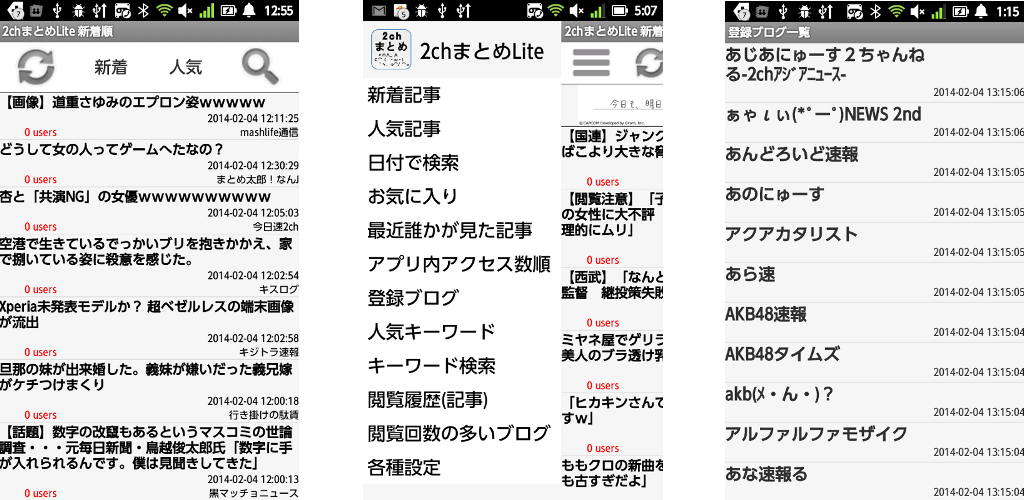Click the 黒マッチョニュース source label

(x=253, y=493)
